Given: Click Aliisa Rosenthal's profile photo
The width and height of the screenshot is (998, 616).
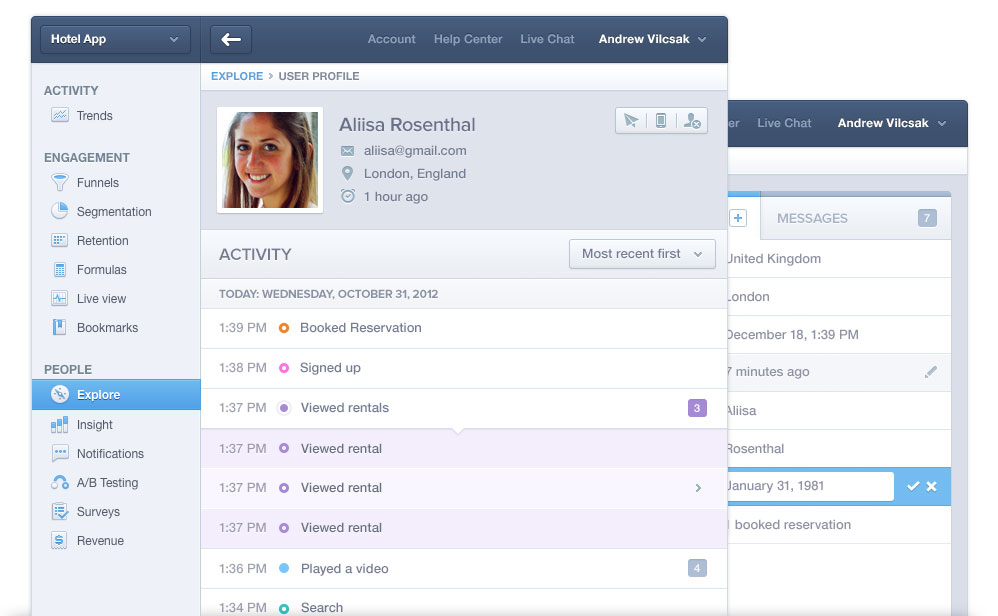Looking at the screenshot, I should (270, 160).
